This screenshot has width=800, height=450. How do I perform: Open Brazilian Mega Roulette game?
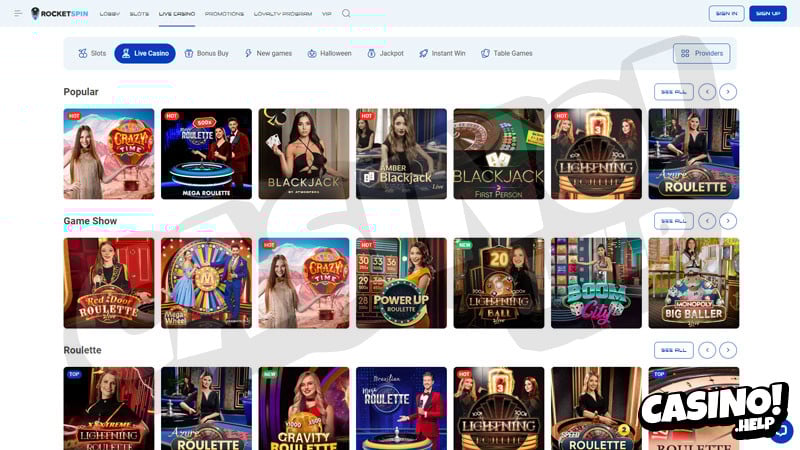point(401,408)
